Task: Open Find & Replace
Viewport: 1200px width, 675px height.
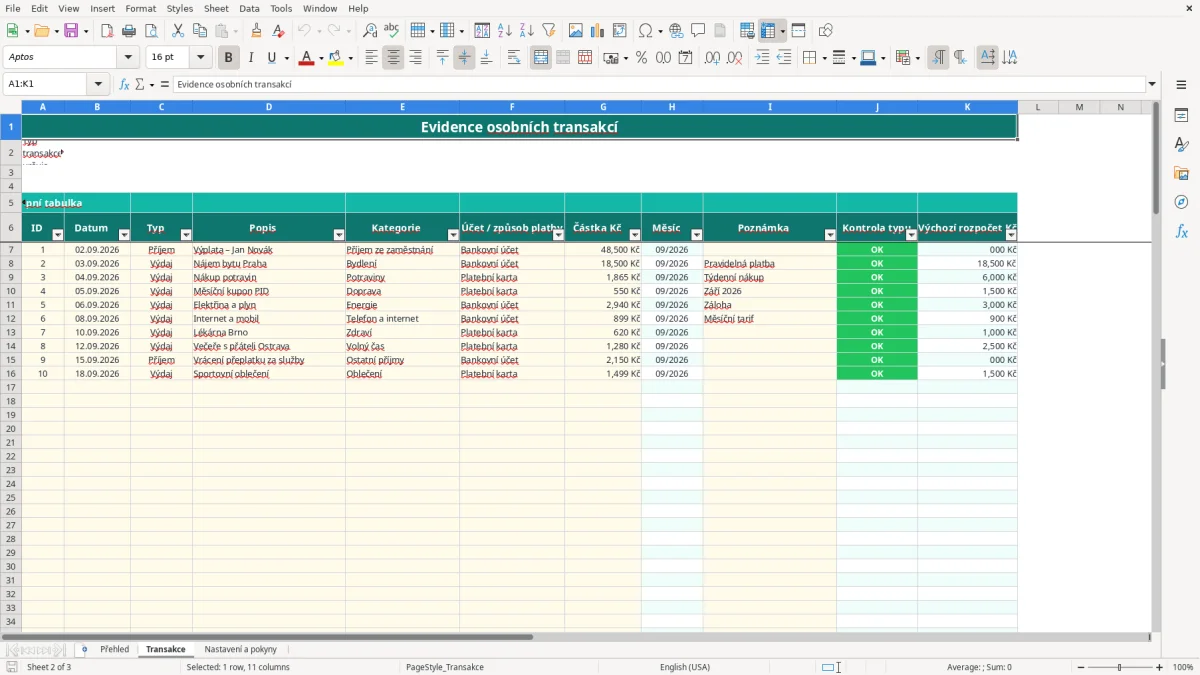Action: click(370, 31)
